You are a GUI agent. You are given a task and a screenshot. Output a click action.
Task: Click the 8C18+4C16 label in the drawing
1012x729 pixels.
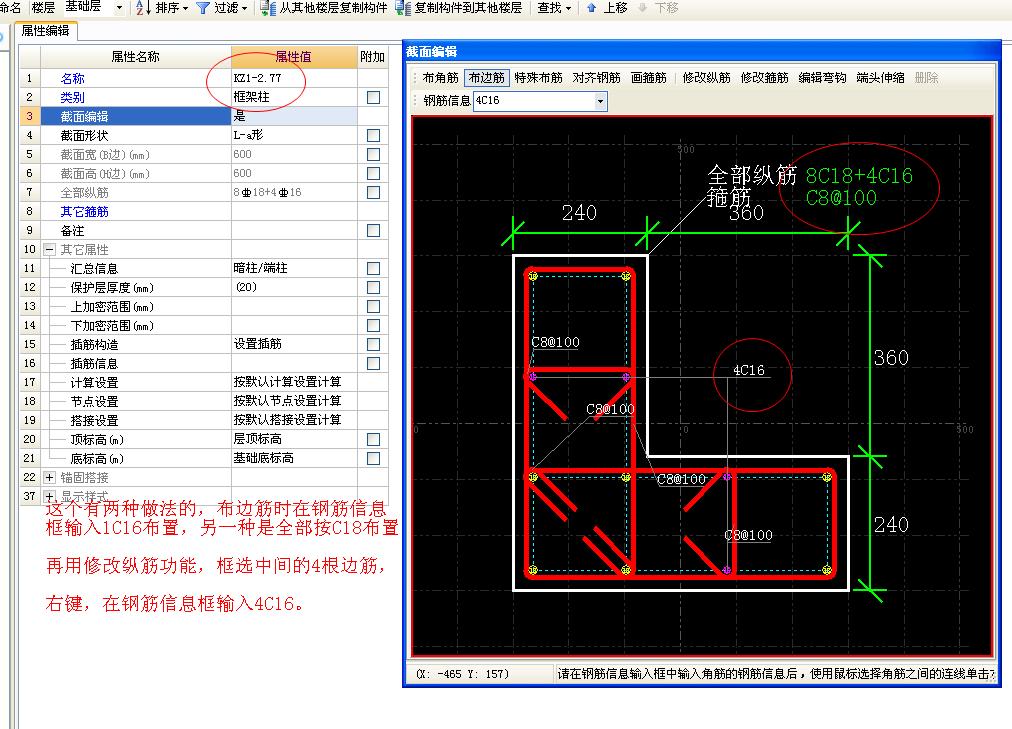[x=858, y=175]
